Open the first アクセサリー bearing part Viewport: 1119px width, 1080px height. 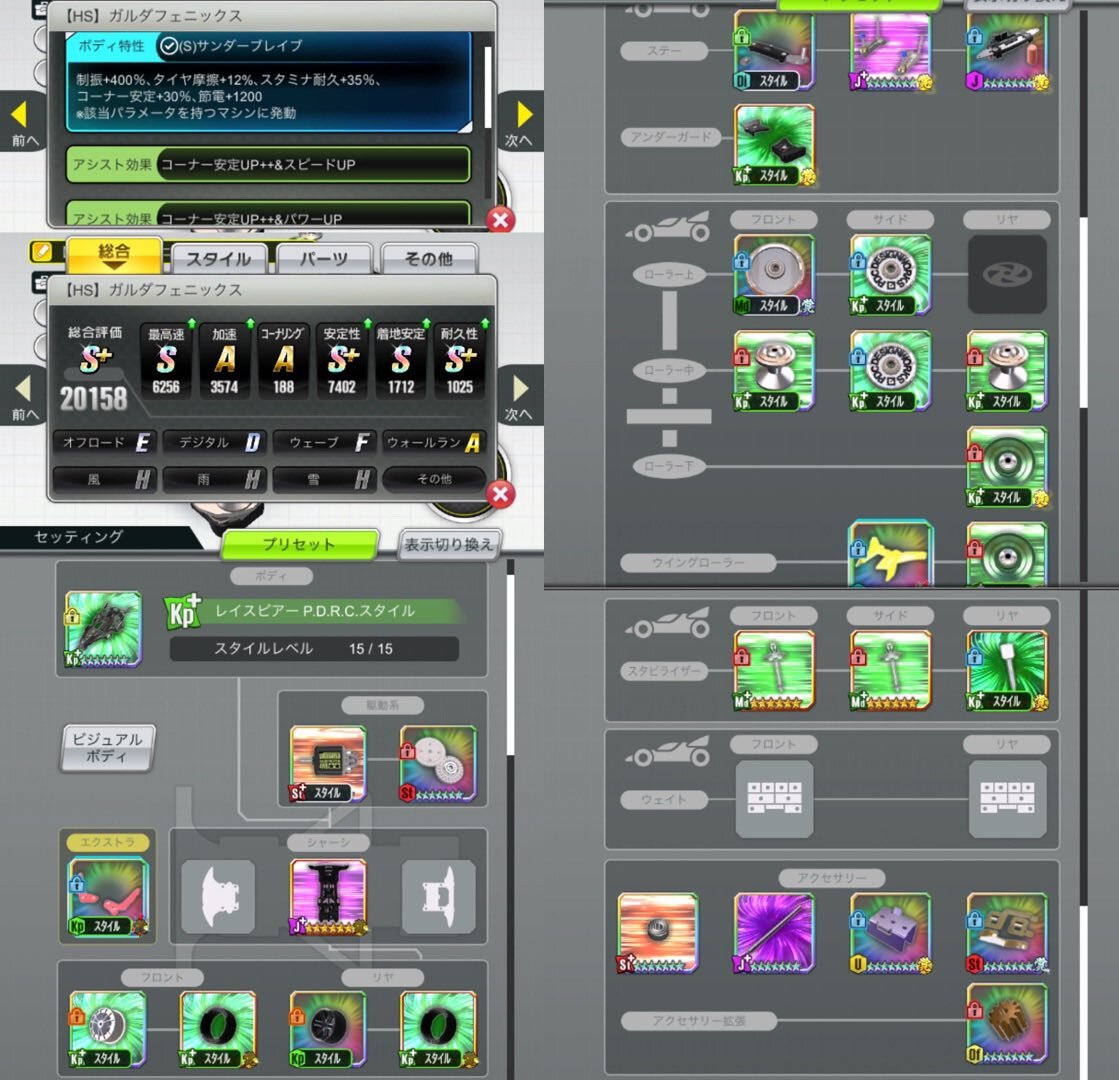[x=658, y=932]
